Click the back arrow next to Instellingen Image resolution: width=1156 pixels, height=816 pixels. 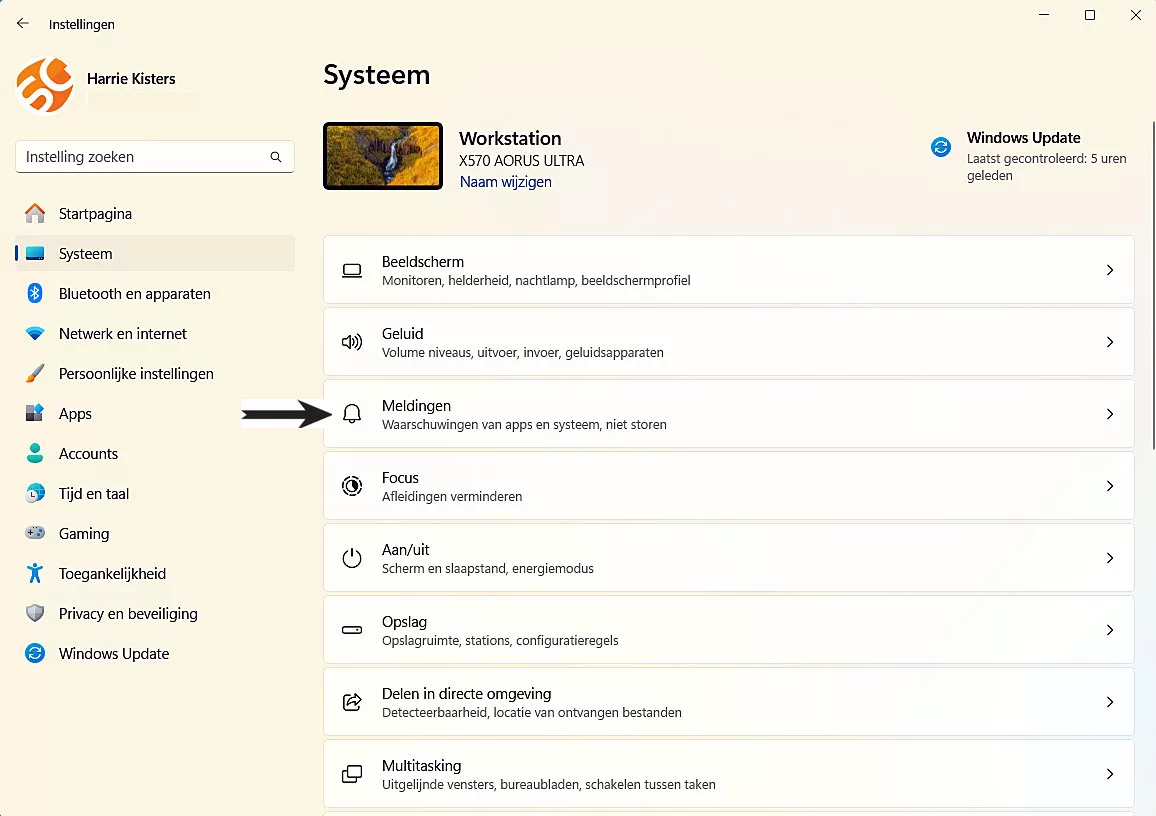pyautogui.click(x=23, y=24)
